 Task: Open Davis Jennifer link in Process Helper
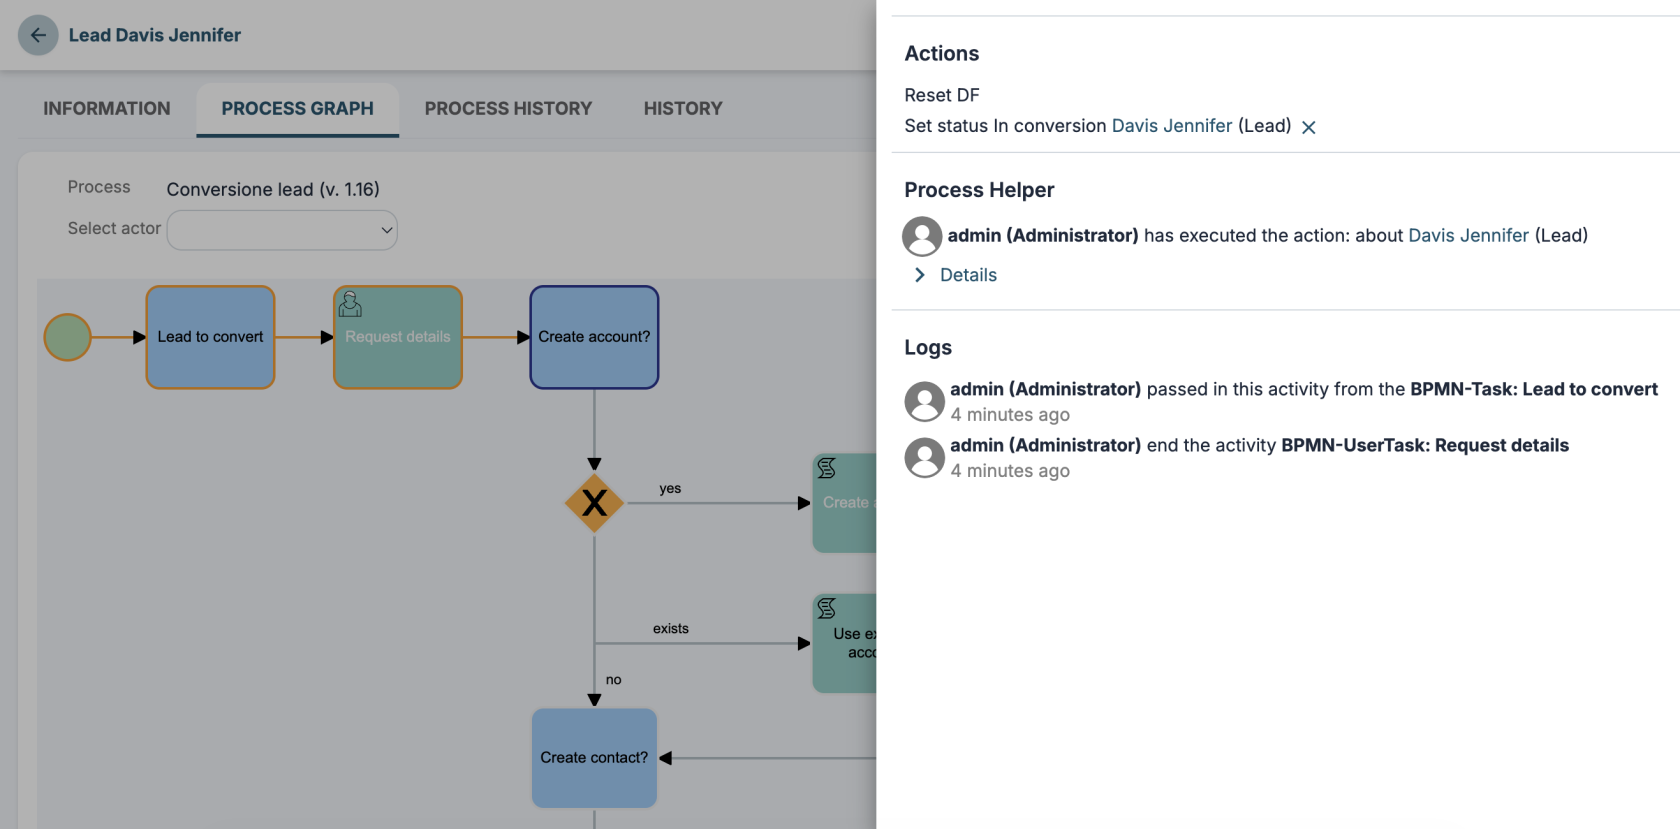(1468, 236)
